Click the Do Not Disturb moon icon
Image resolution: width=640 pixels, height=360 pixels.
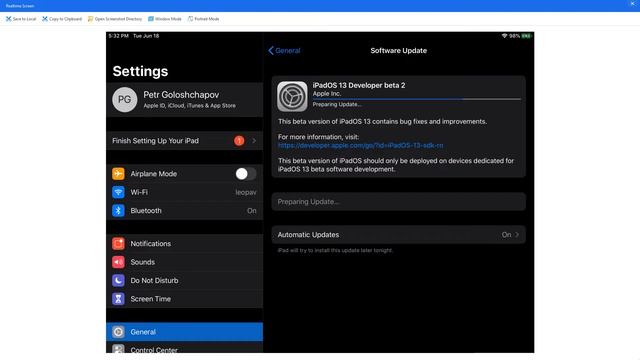click(118, 280)
